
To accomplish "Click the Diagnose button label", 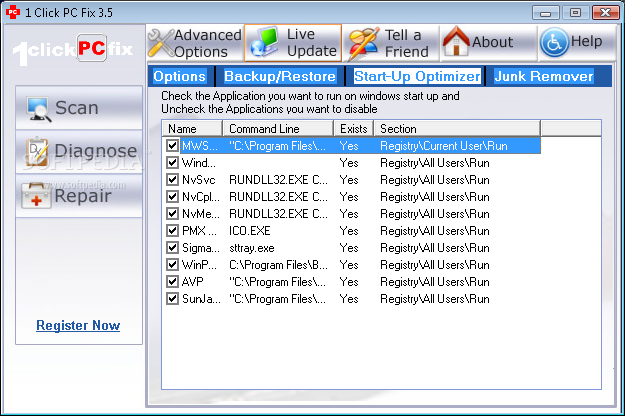I will point(96,151).
